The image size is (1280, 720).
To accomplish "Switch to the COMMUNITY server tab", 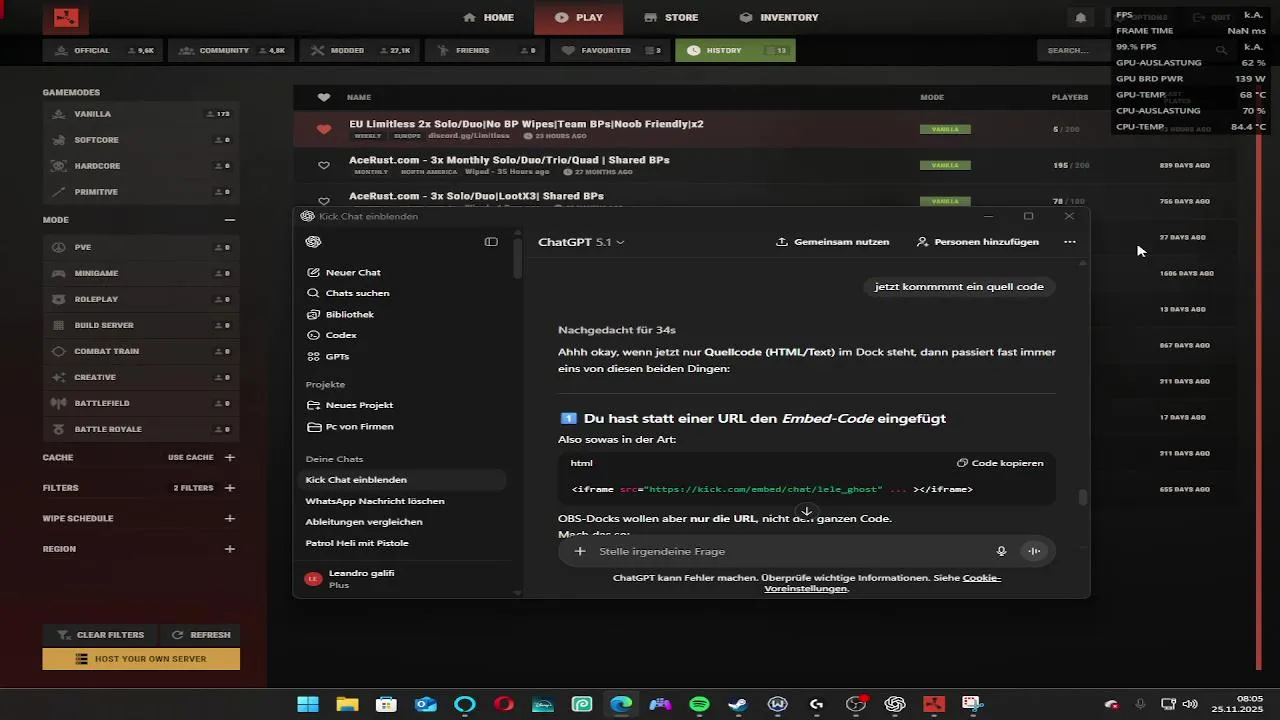I will coord(231,50).
